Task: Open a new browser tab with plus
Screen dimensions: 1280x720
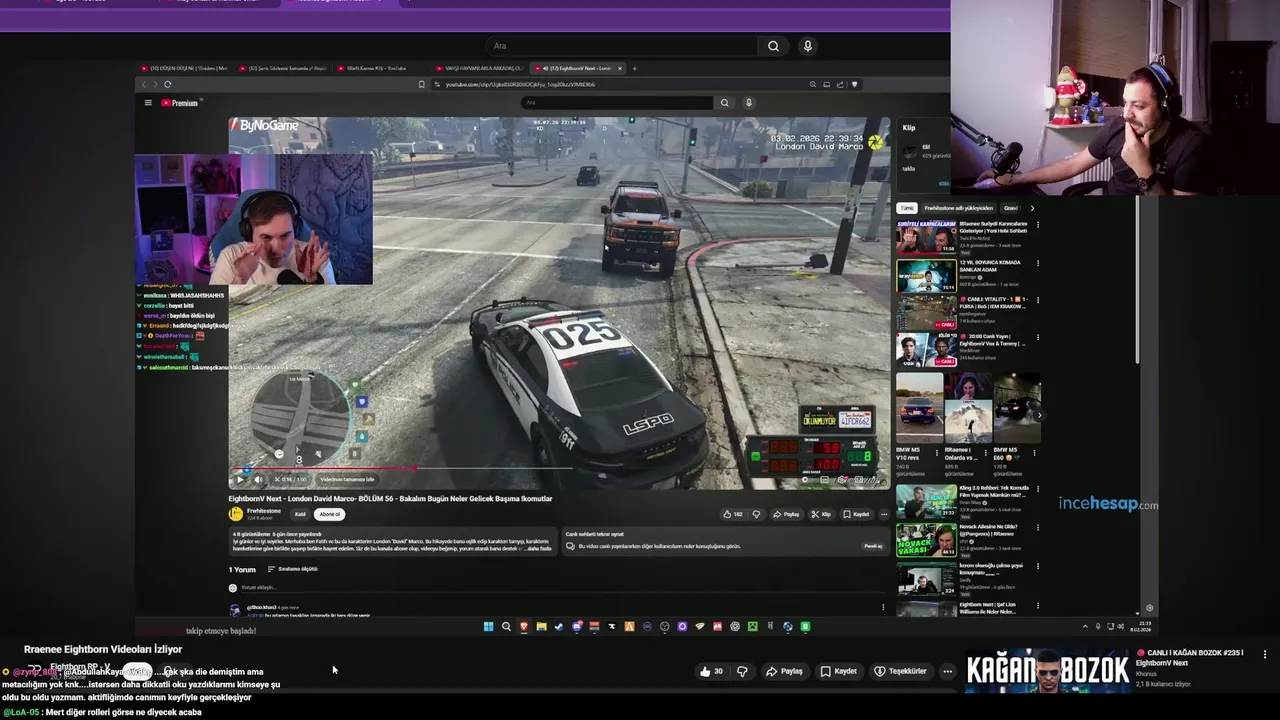Action: point(634,68)
